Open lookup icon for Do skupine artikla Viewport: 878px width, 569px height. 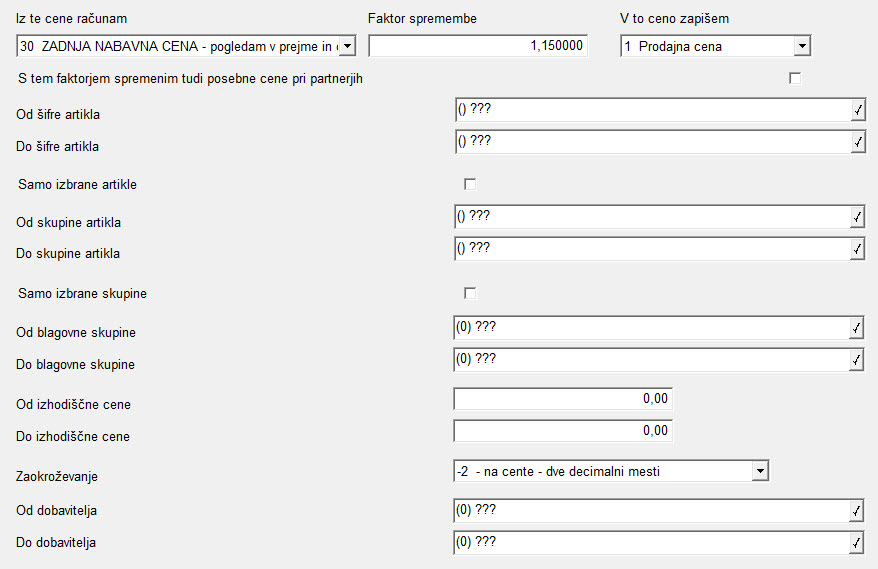(x=857, y=249)
